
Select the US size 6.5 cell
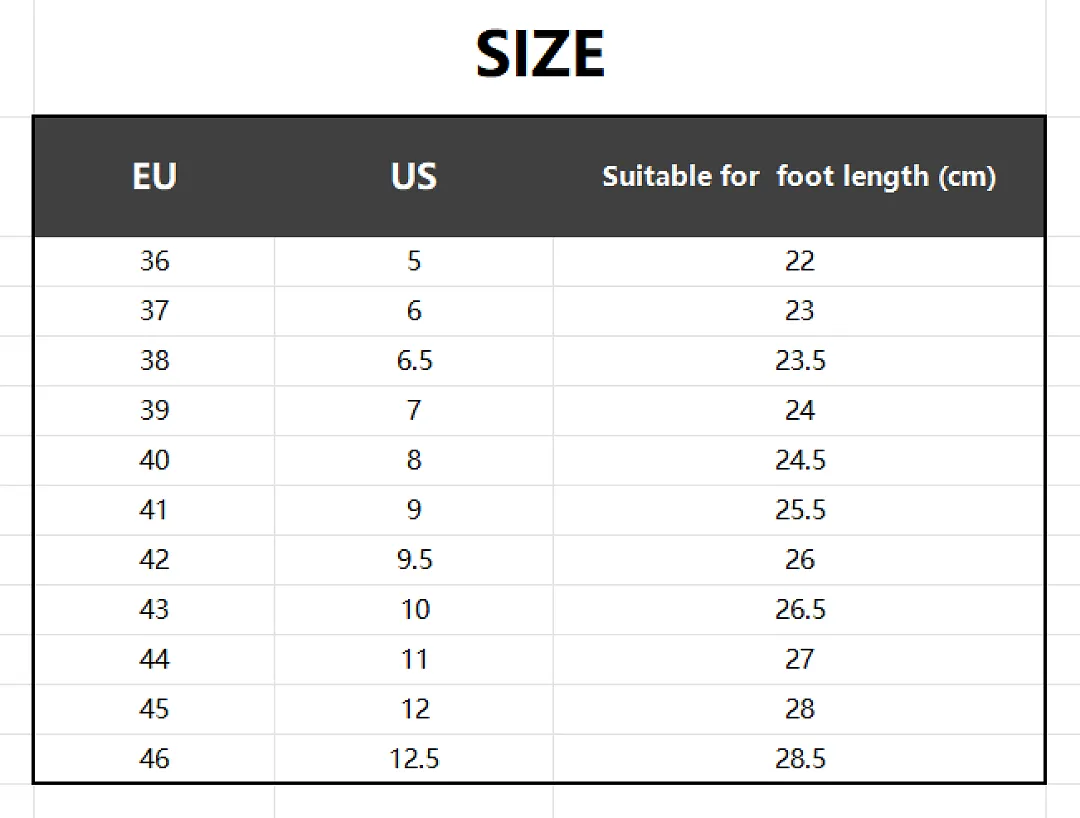tap(414, 360)
